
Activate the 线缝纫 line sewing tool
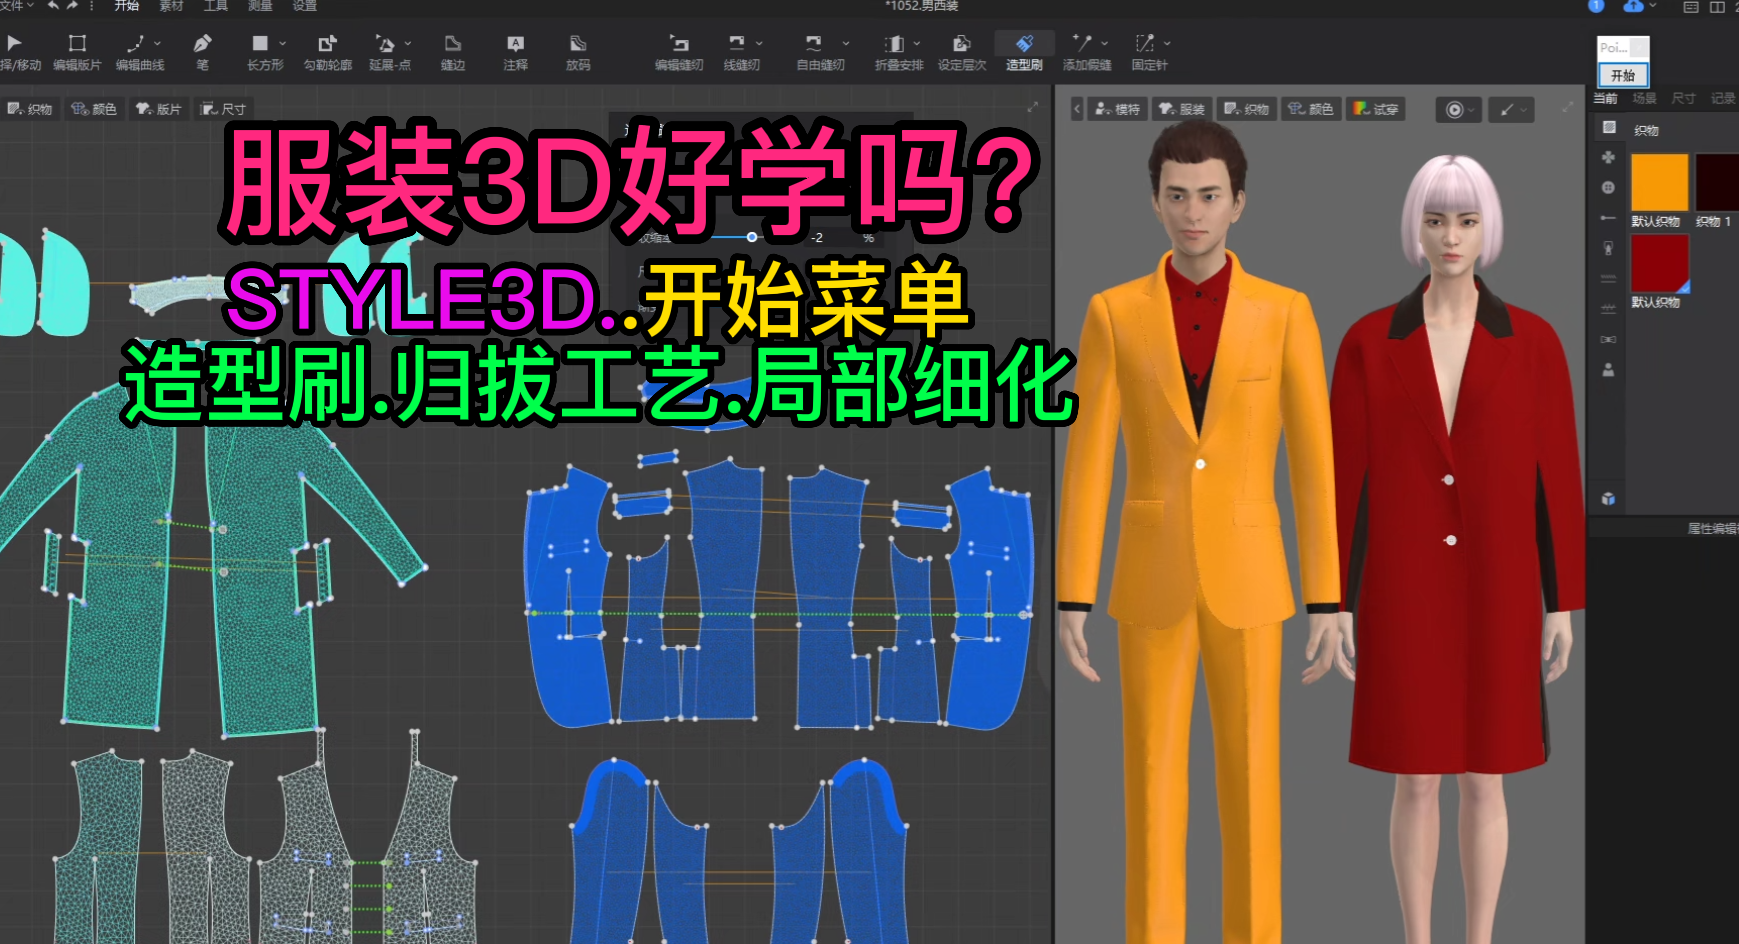point(740,52)
